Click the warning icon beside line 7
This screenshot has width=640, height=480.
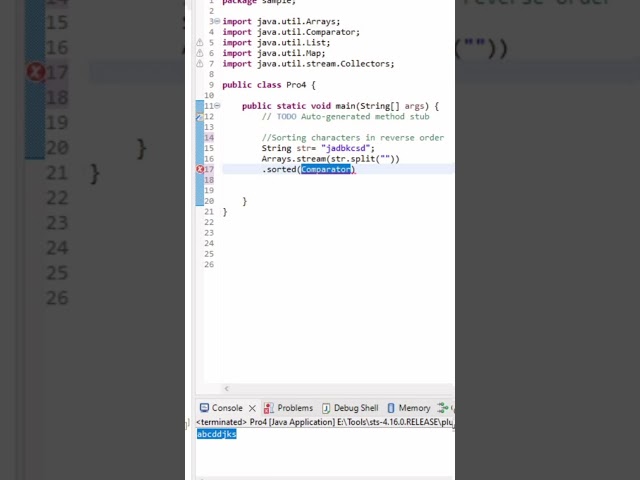tap(200, 64)
